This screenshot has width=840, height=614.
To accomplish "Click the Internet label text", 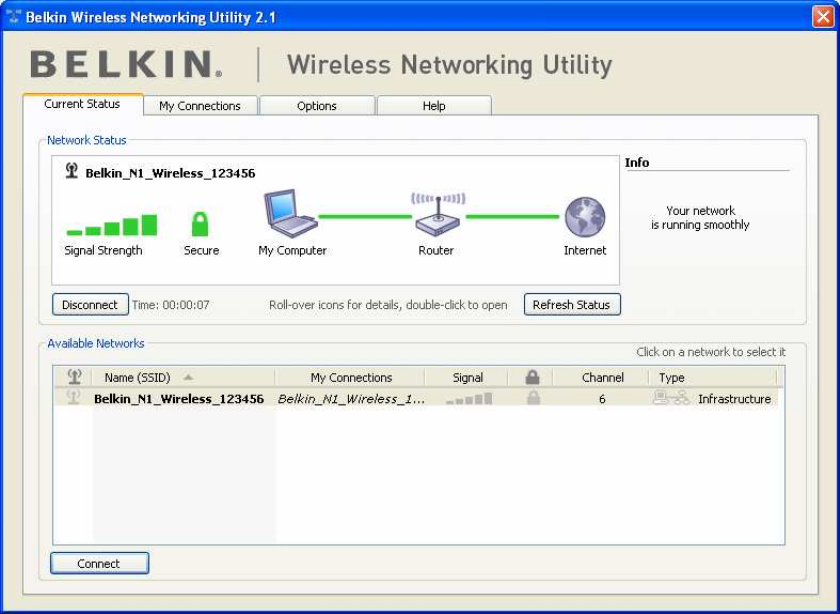I will 585,250.
